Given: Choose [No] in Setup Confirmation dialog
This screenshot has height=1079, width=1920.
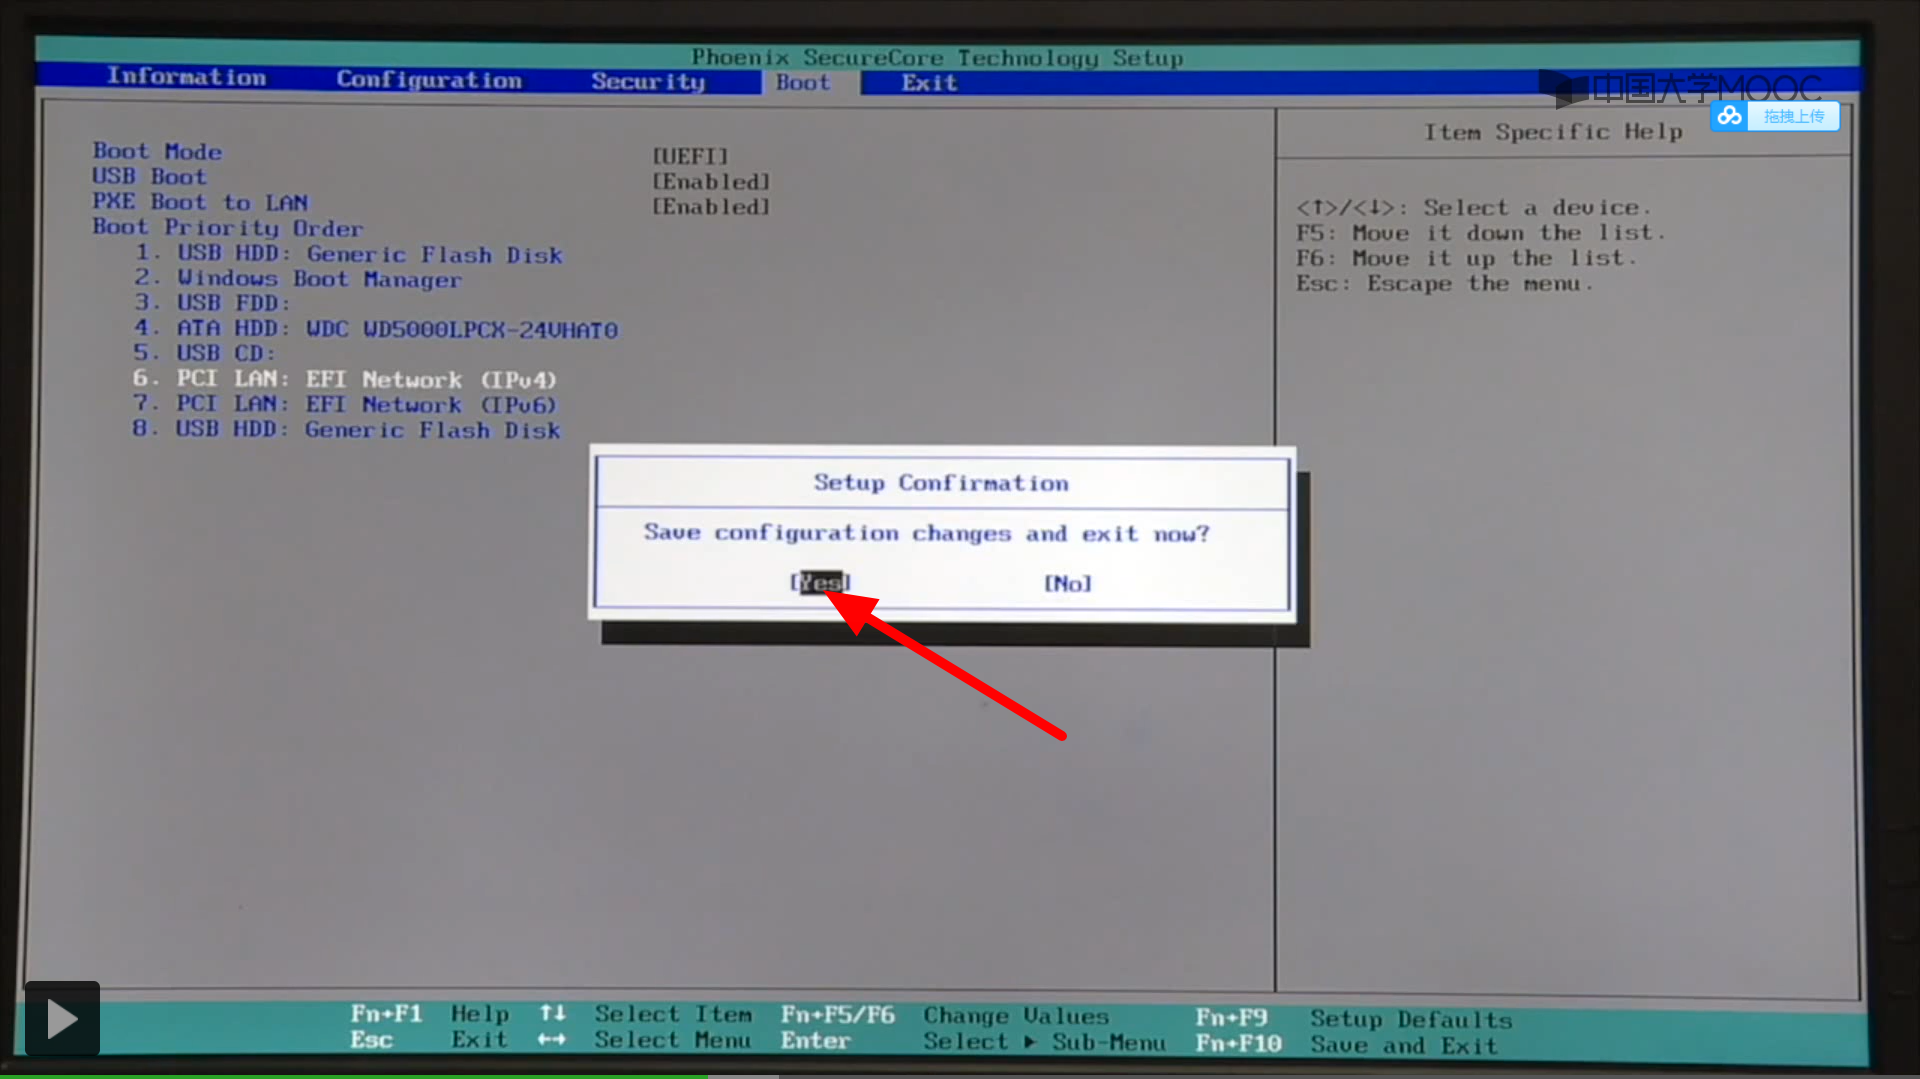Looking at the screenshot, I should coord(1068,583).
